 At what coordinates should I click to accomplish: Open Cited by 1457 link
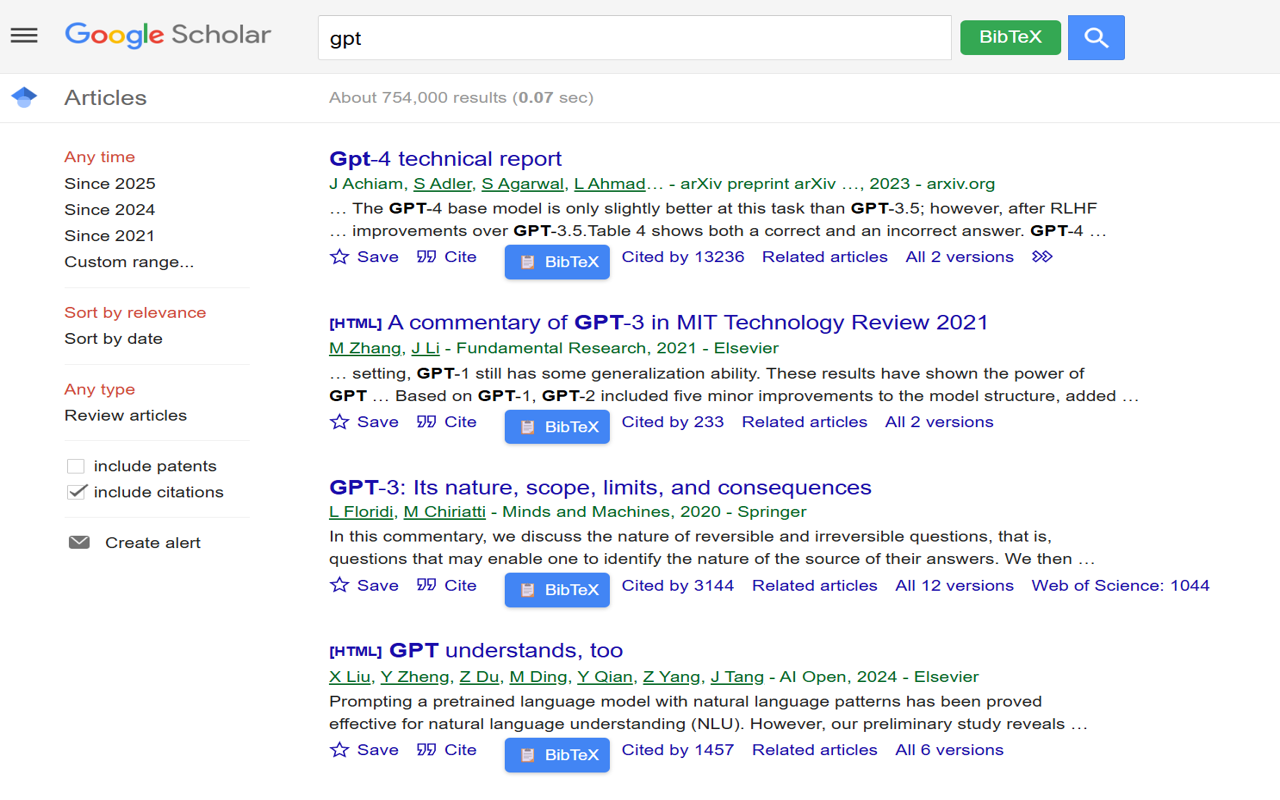coord(678,750)
